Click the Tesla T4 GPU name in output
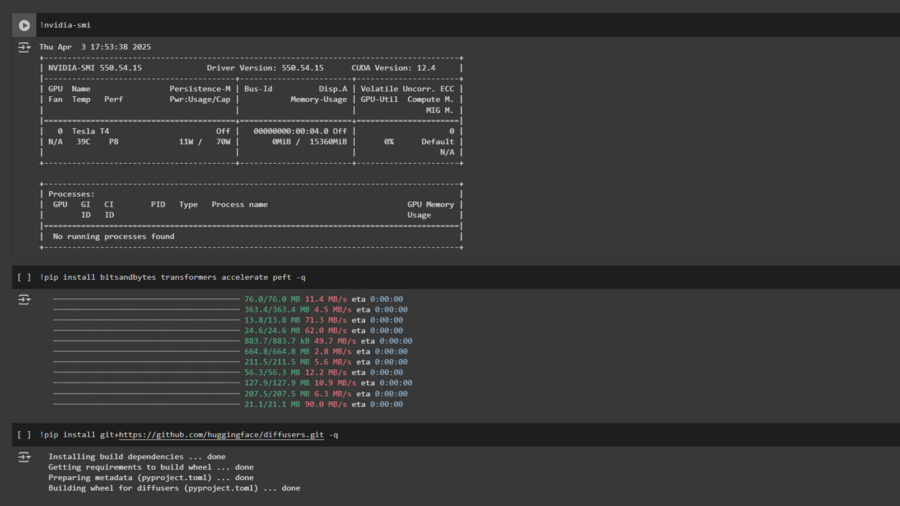 (90, 131)
